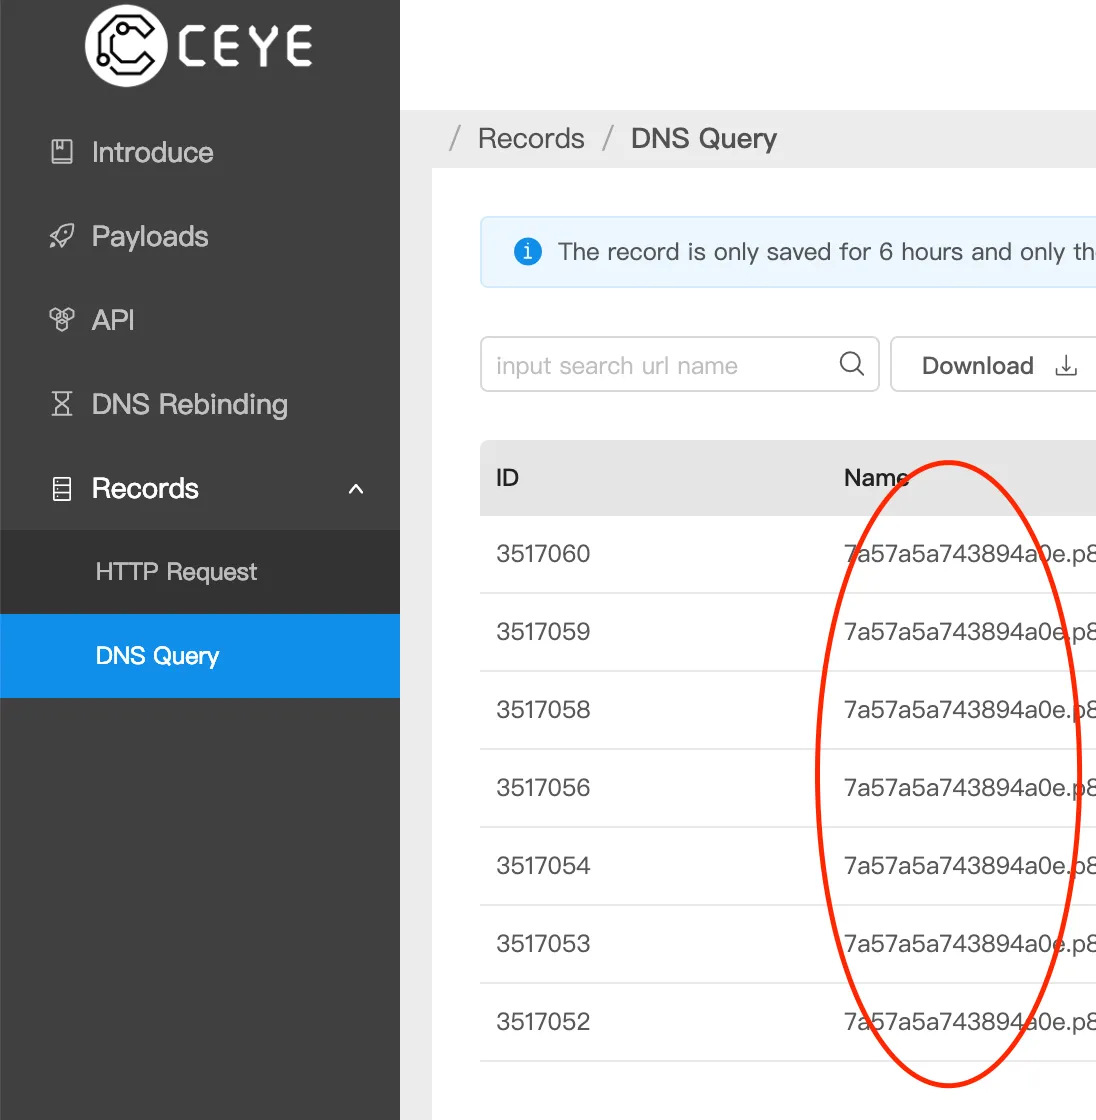Image resolution: width=1096 pixels, height=1120 pixels.
Task: Select record row with ID 3517054
Action: pos(543,866)
